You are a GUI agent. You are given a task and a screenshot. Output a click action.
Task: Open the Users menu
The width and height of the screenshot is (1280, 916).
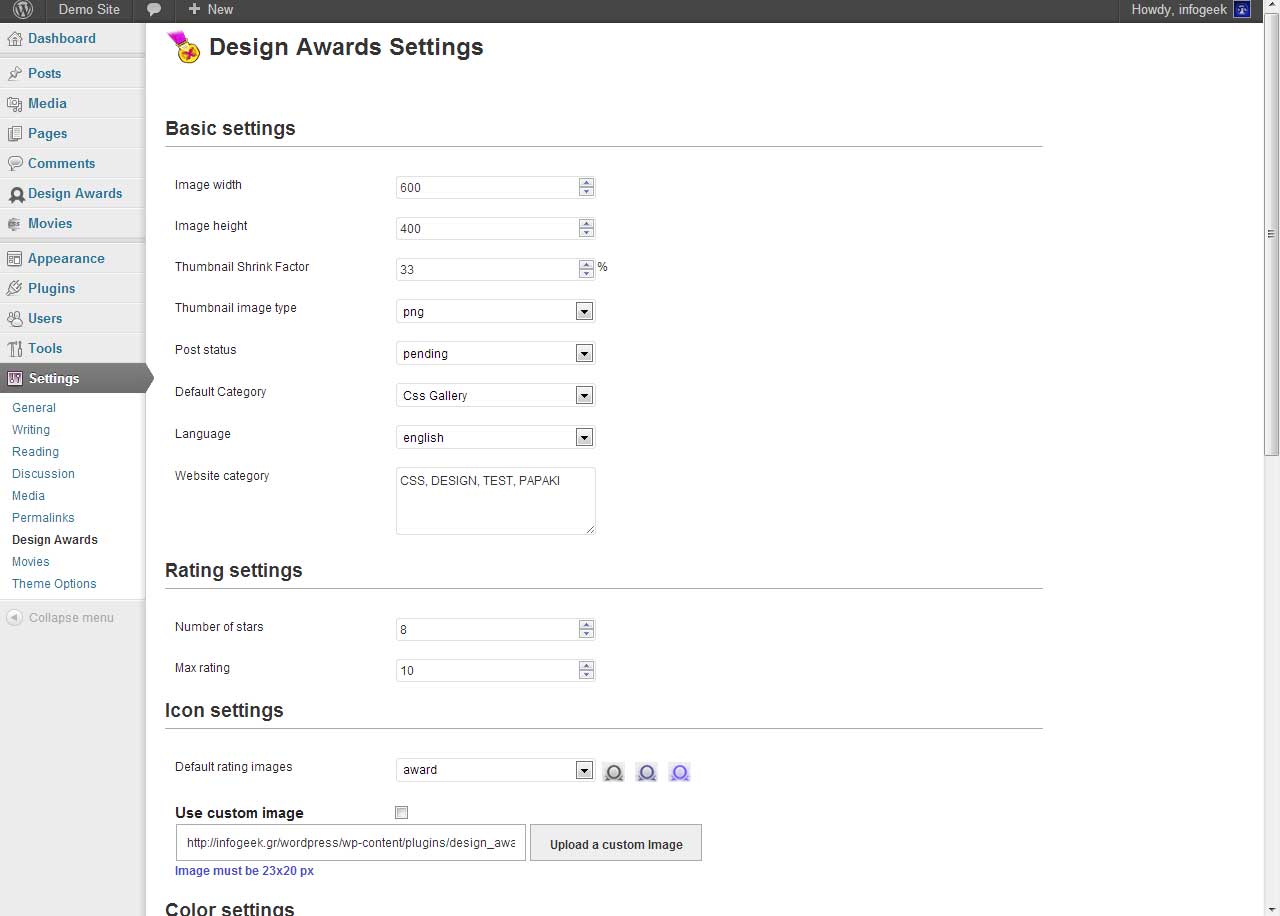click(x=45, y=319)
